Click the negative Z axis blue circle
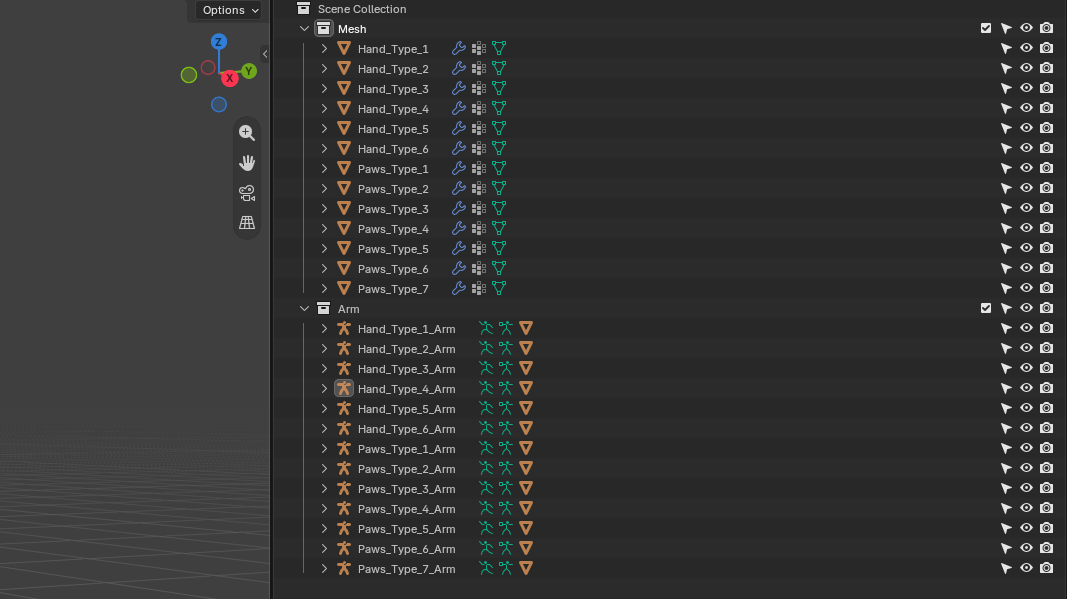Viewport: 1067px width, 599px height. tap(218, 104)
